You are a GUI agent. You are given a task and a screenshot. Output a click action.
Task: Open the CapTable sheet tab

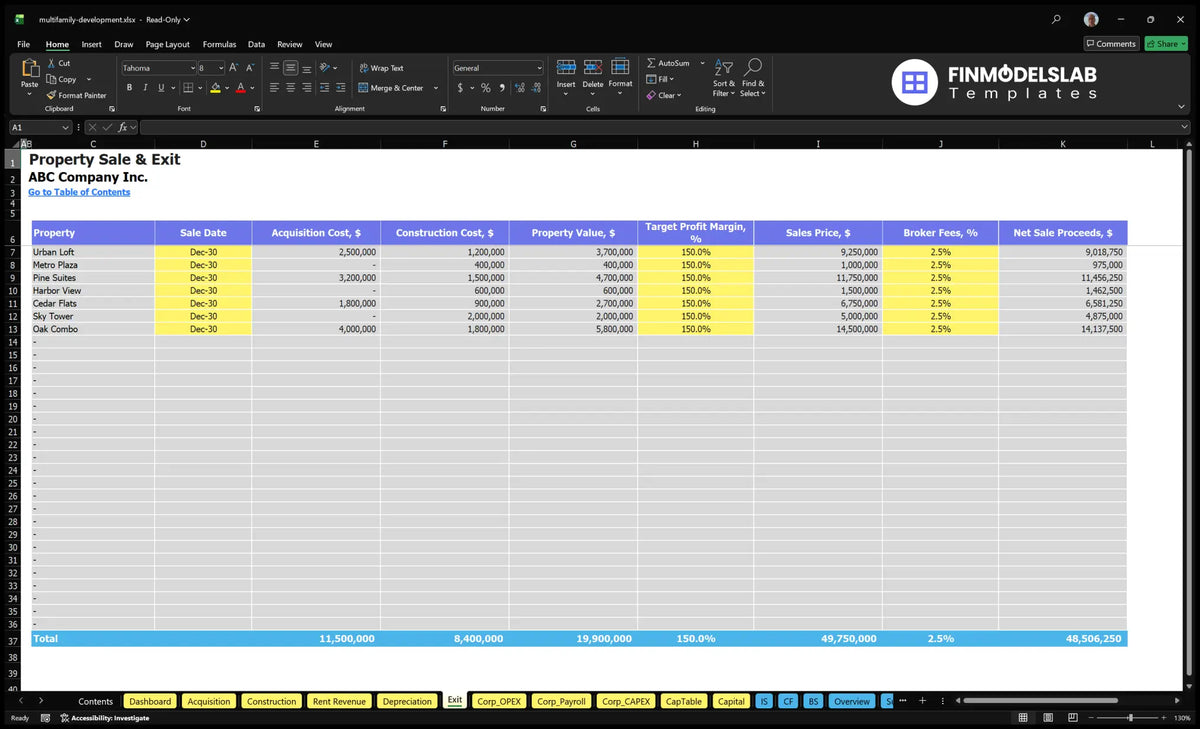(684, 701)
